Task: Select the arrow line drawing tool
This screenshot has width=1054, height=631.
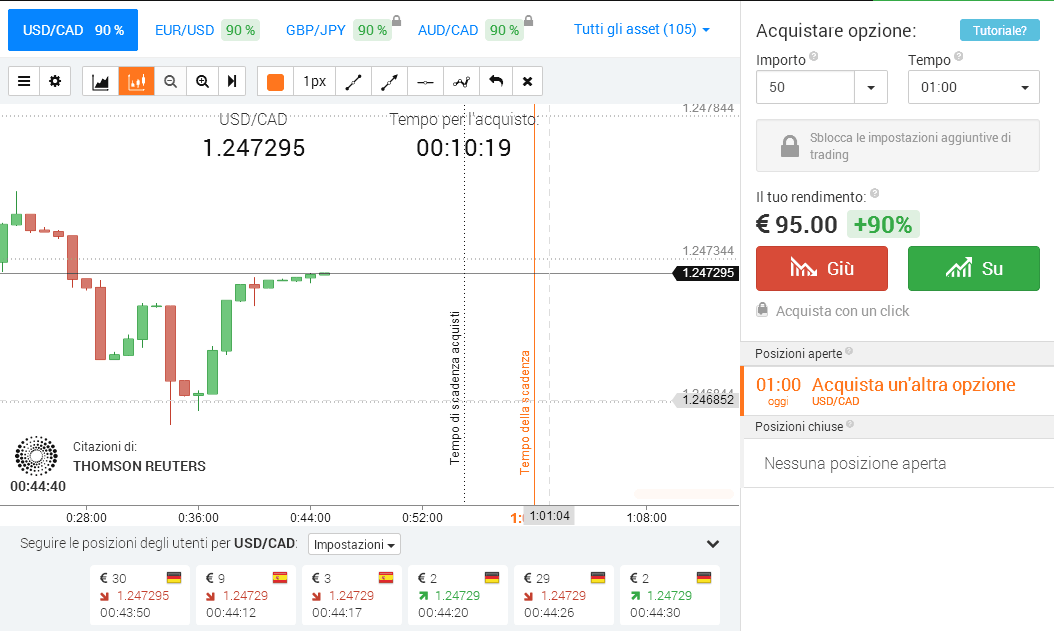Action: pos(389,82)
